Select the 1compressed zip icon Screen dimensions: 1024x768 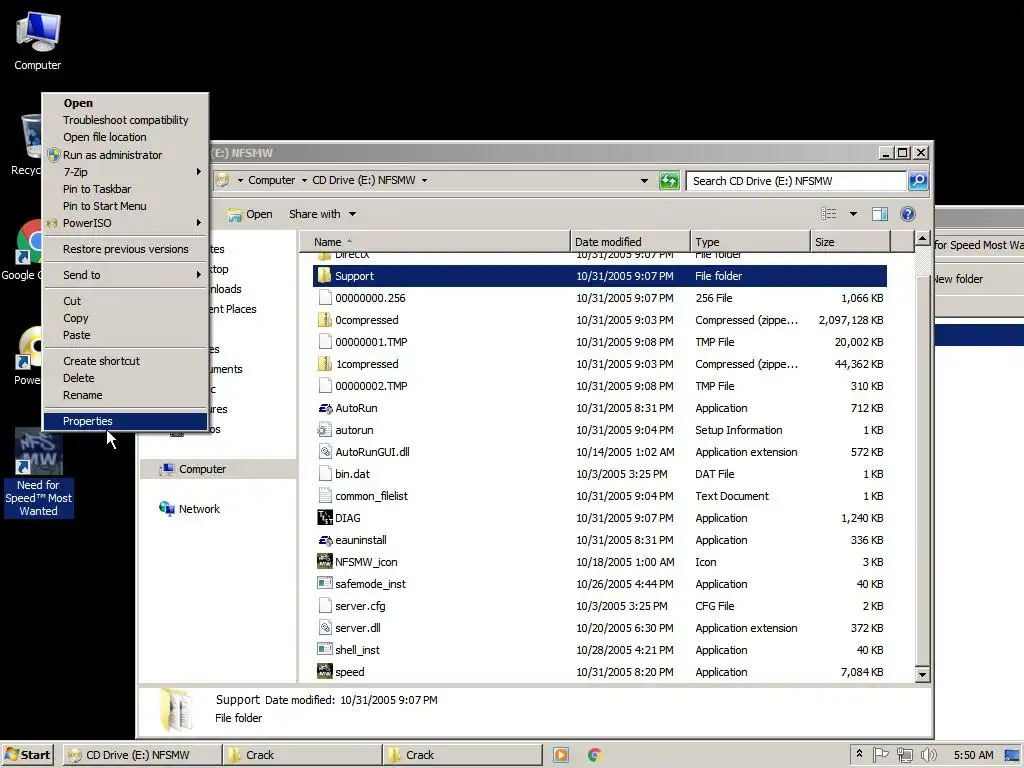point(325,364)
